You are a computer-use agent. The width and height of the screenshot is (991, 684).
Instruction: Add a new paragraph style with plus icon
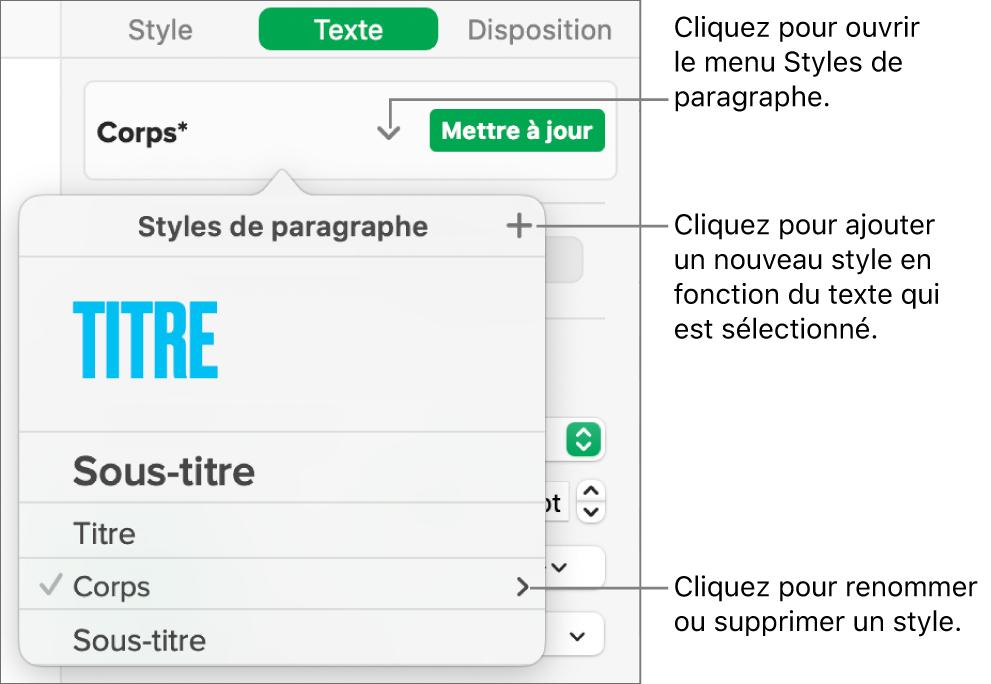coord(518,227)
